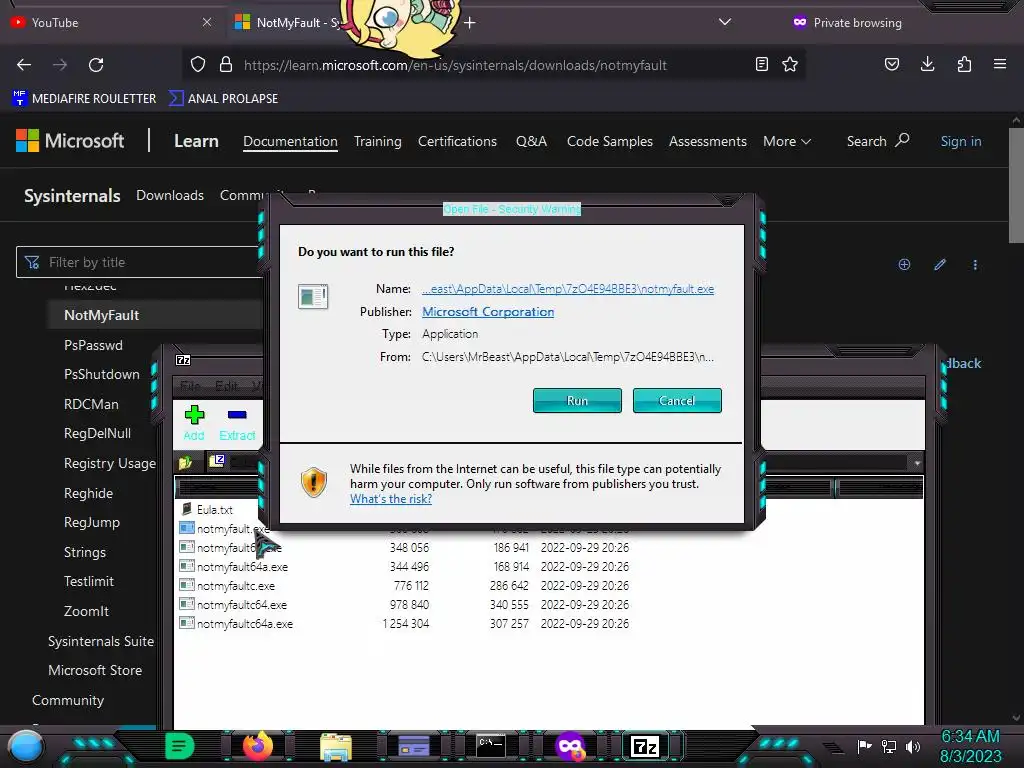The image size is (1024, 768).
Task: Select Strings in the sidebar
Action: pos(85,552)
